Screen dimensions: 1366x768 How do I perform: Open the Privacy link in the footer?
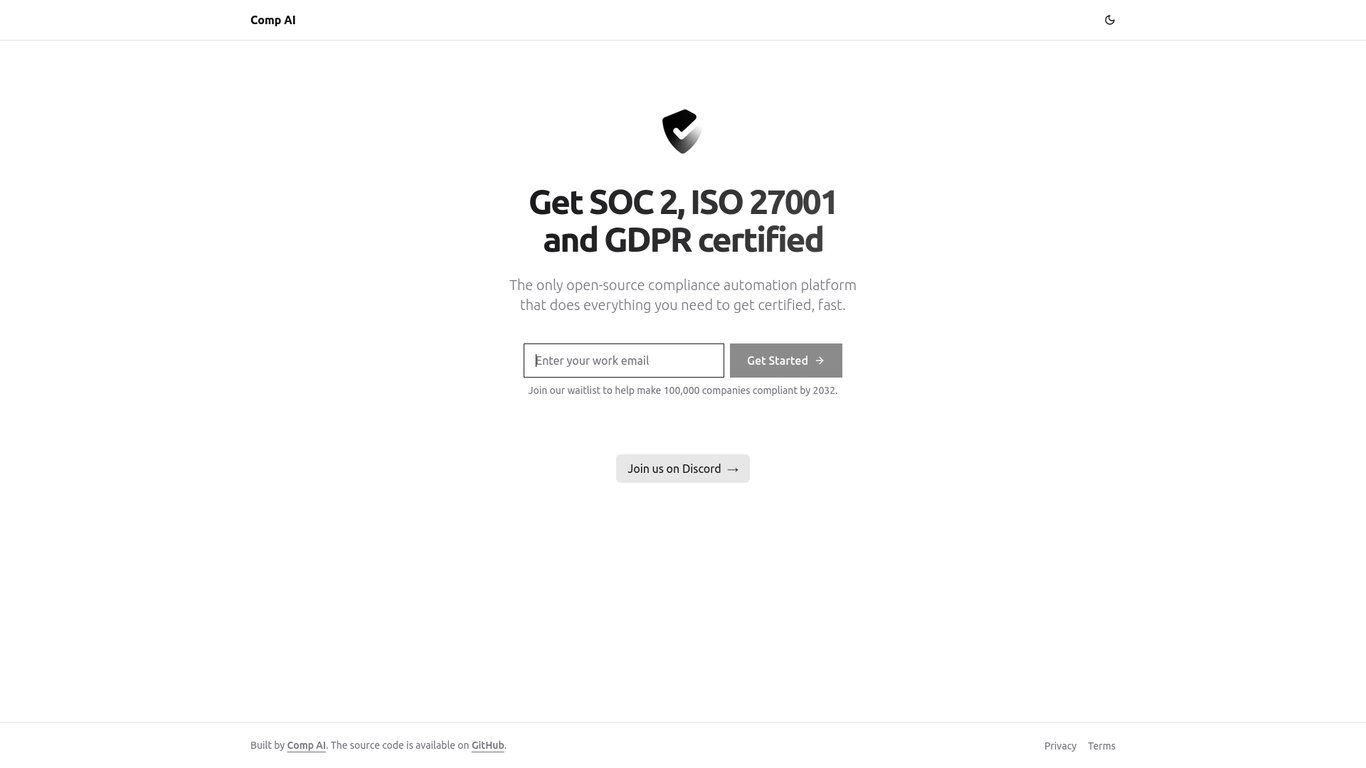pos(1060,746)
